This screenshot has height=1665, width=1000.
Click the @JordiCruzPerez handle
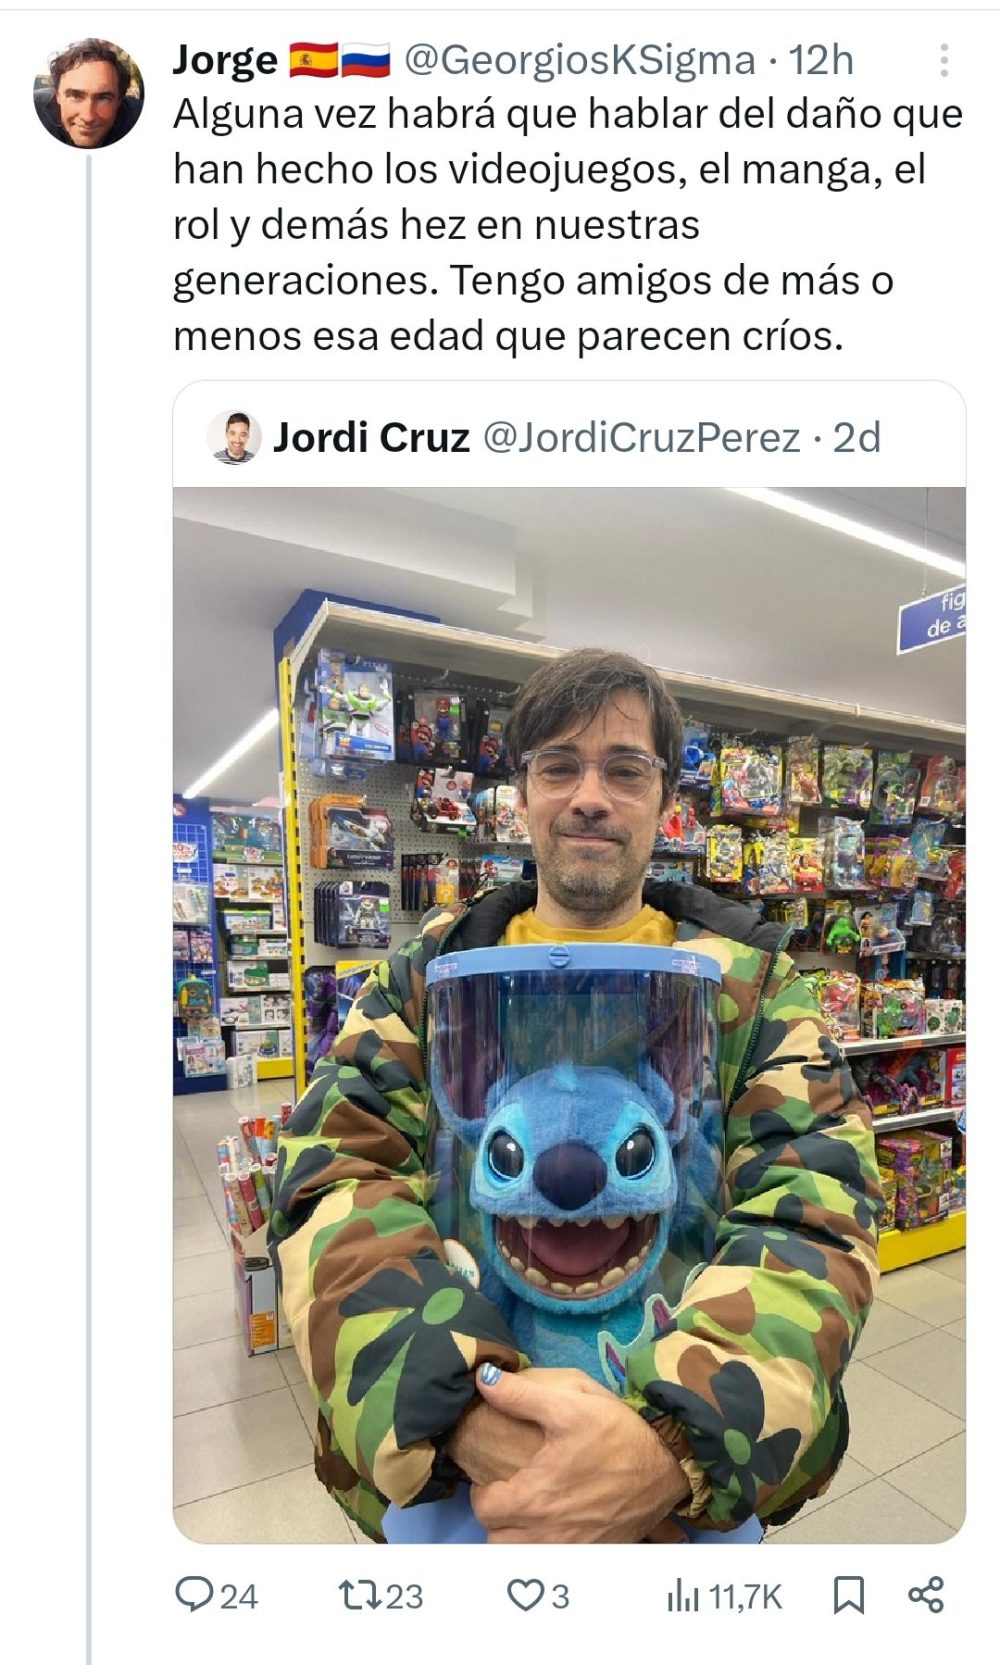(641, 438)
